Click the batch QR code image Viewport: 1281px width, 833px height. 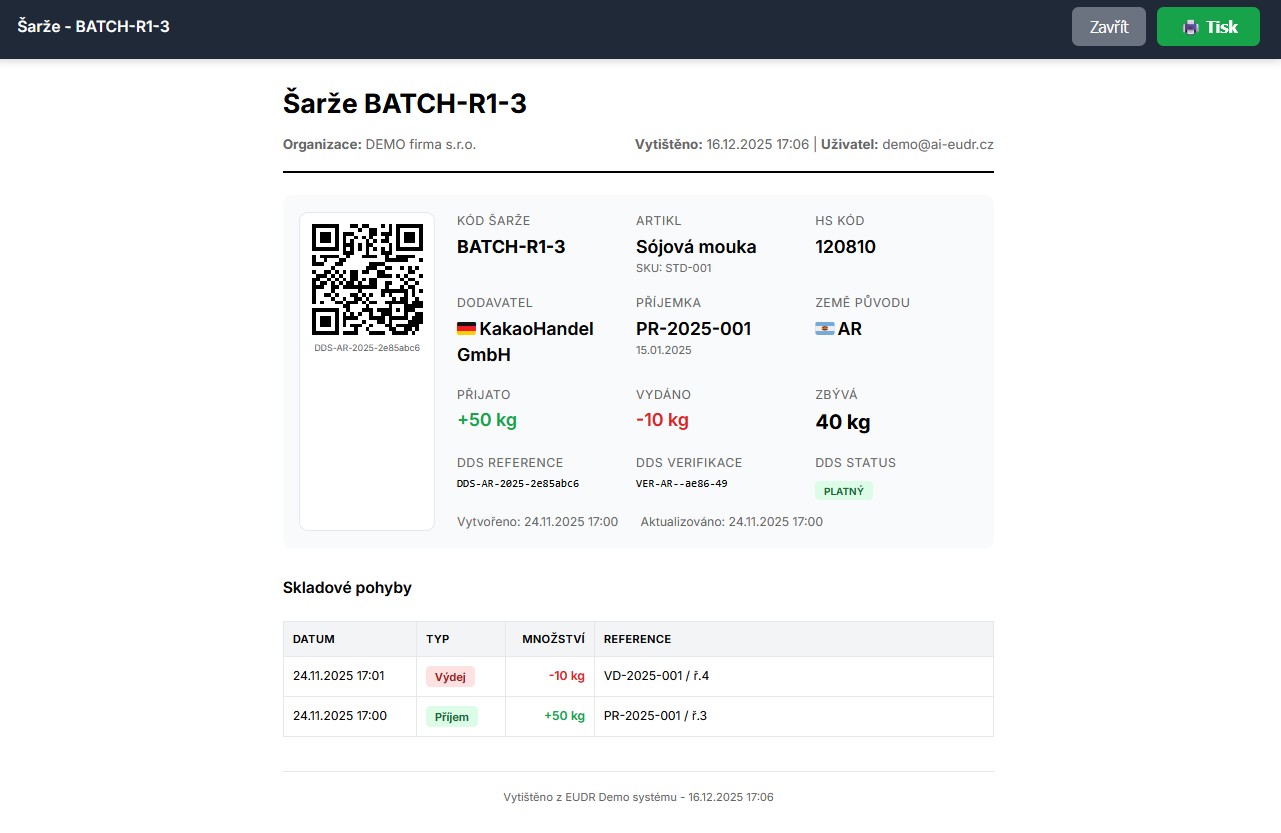[367, 278]
